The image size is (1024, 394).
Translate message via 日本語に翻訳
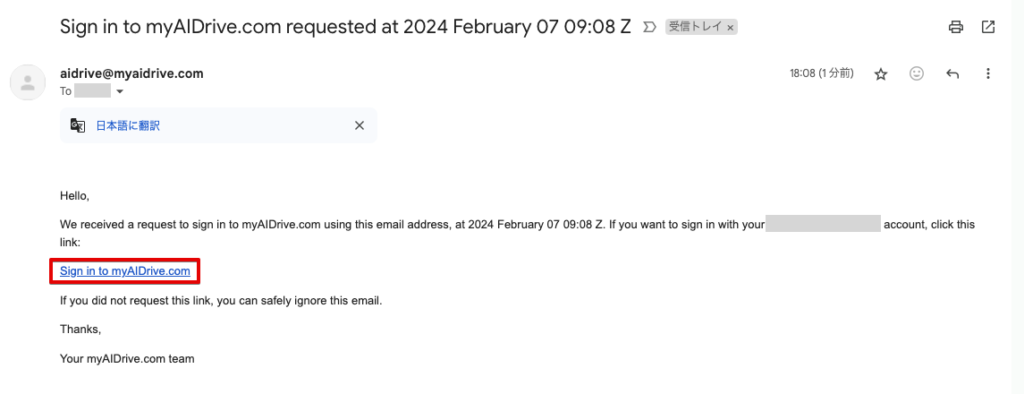point(128,125)
